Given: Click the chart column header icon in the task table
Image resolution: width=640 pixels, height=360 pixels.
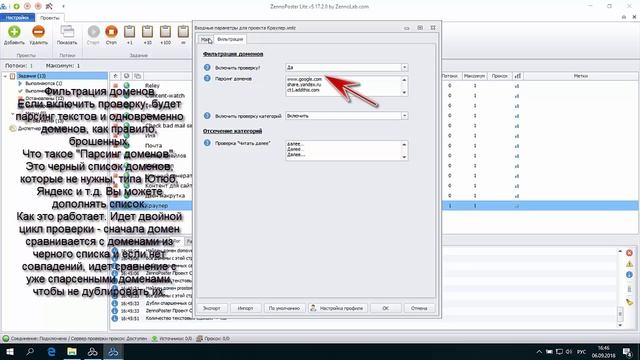Looking at the screenshot, I should (518, 76).
